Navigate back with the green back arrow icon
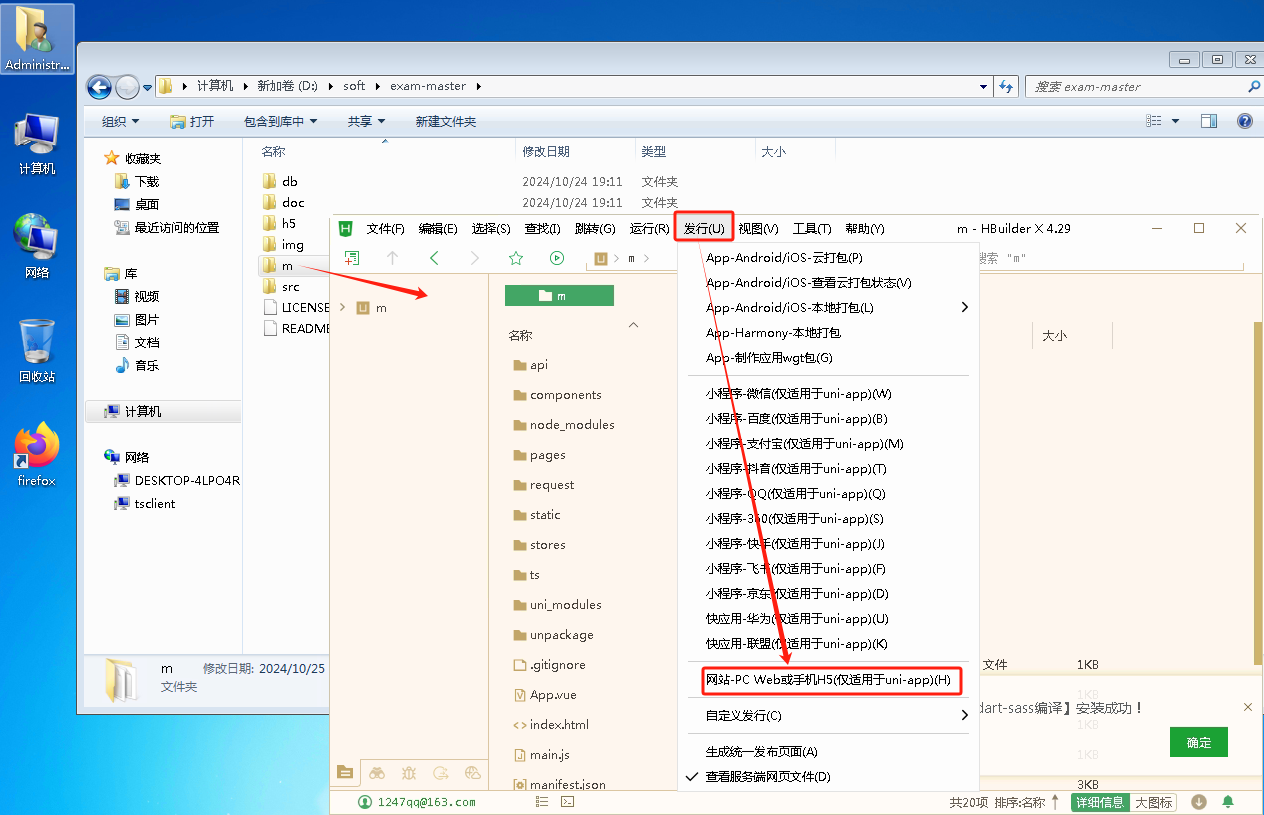This screenshot has width=1264, height=815. pyautogui.click(x=433, y=257)
